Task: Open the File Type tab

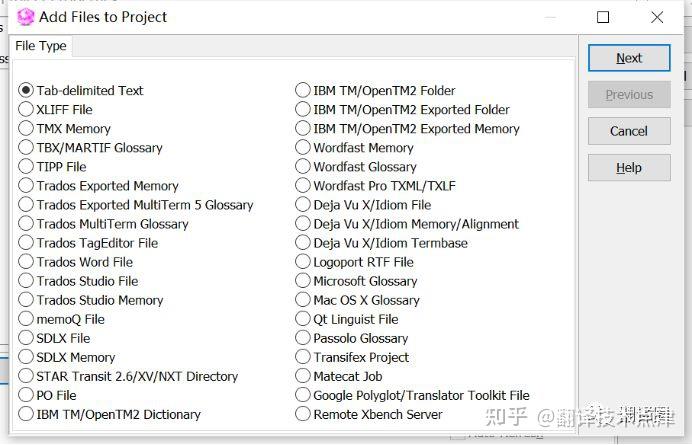Action: pos(41,46)
